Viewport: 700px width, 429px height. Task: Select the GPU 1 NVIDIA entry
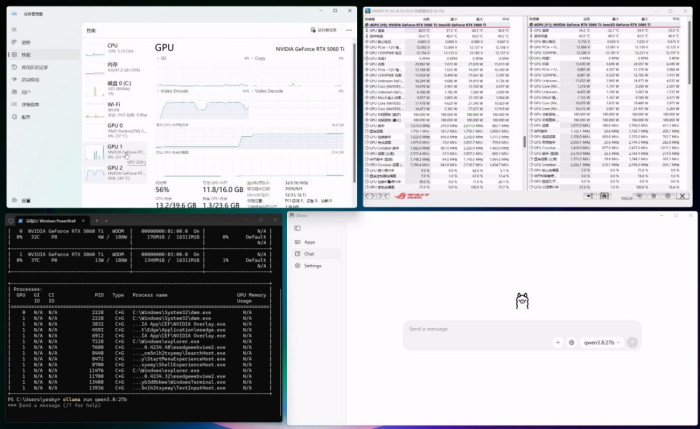pyautogui.click(x=116, y=152)
